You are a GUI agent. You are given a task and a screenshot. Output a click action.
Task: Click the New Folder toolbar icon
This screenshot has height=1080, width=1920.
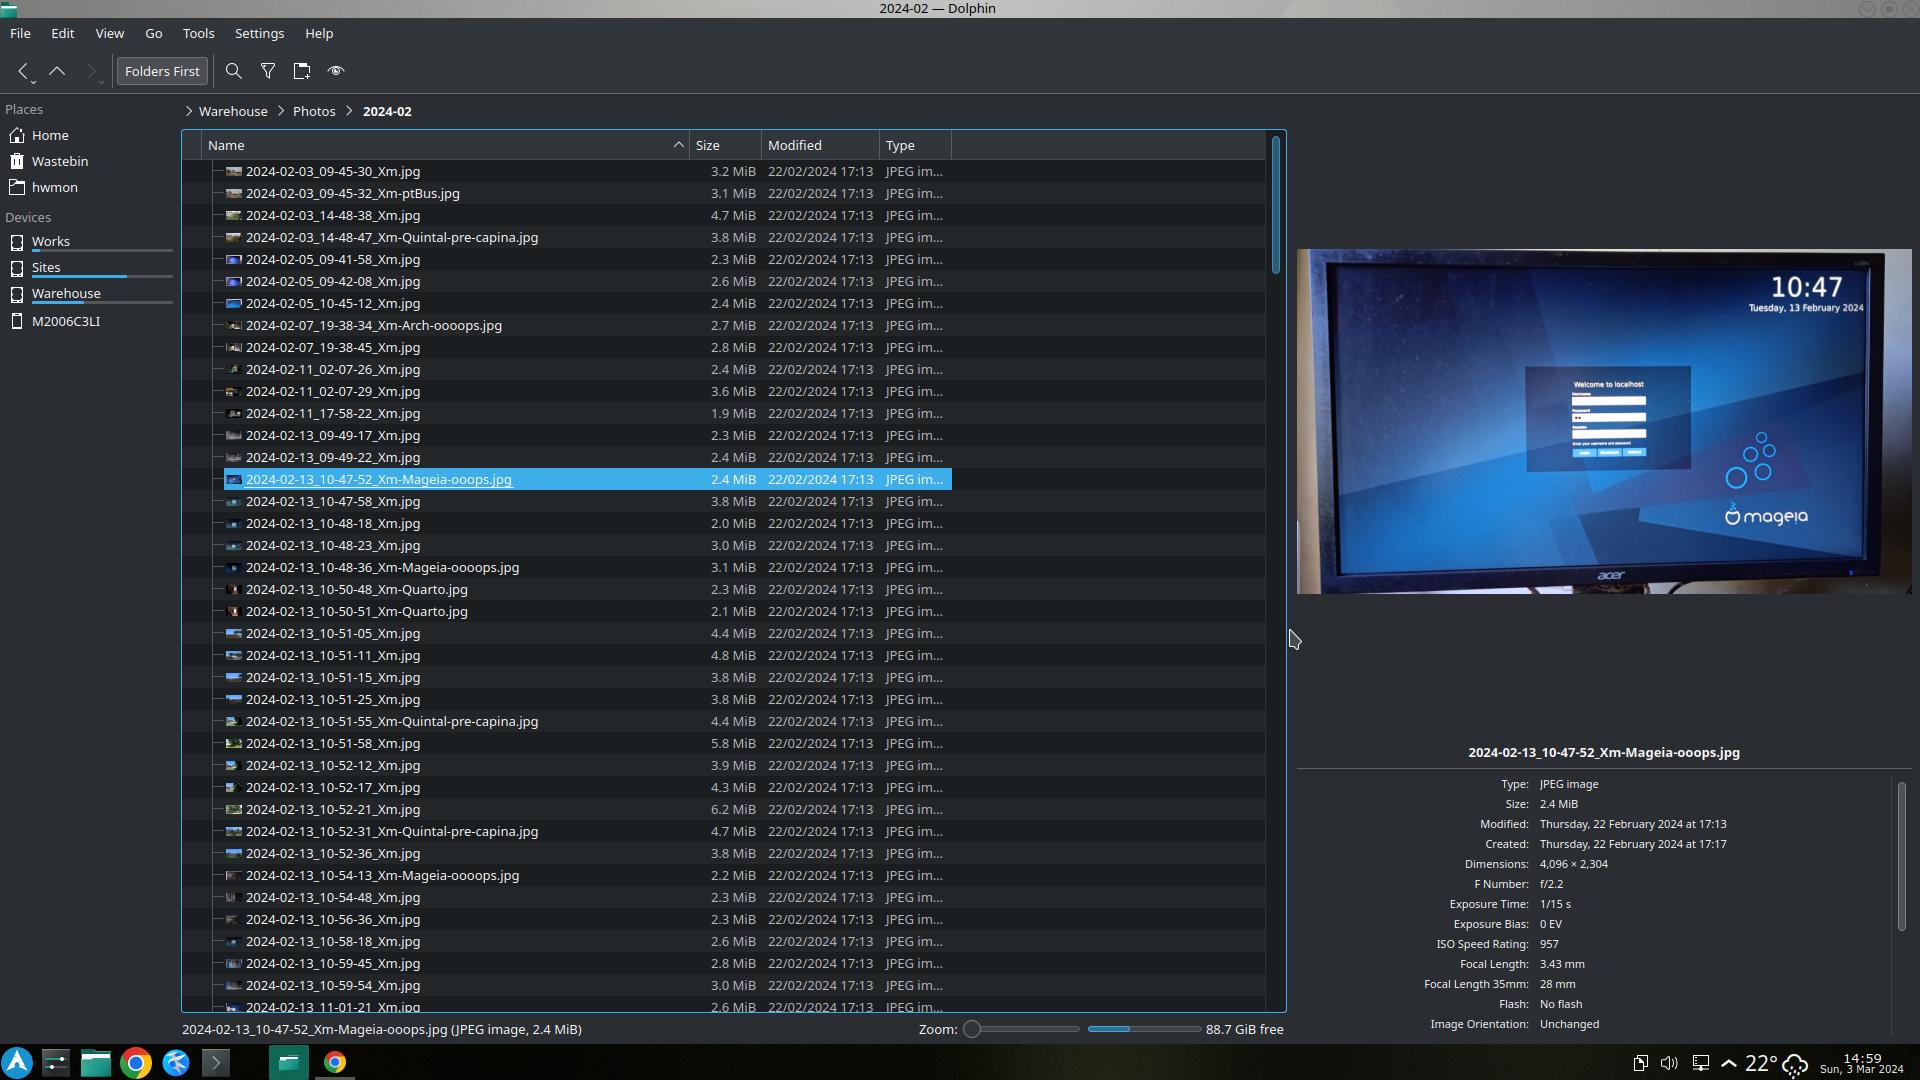pyautogui.click(x=302, y=71)
